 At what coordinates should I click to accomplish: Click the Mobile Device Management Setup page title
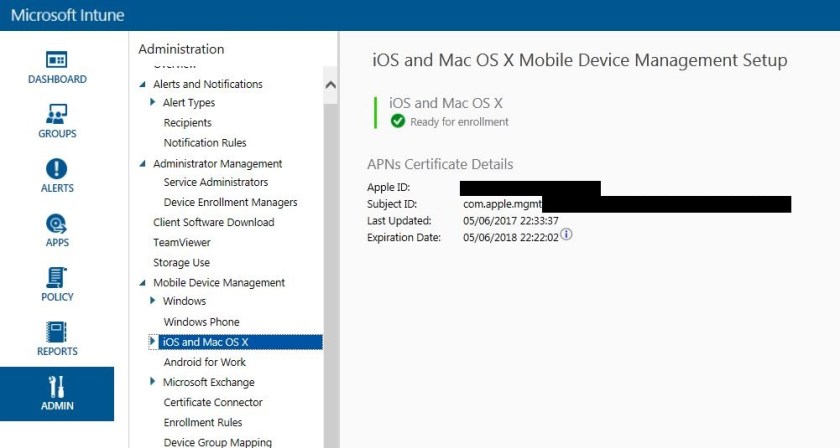pyautogui.click(x=580, y=59)
